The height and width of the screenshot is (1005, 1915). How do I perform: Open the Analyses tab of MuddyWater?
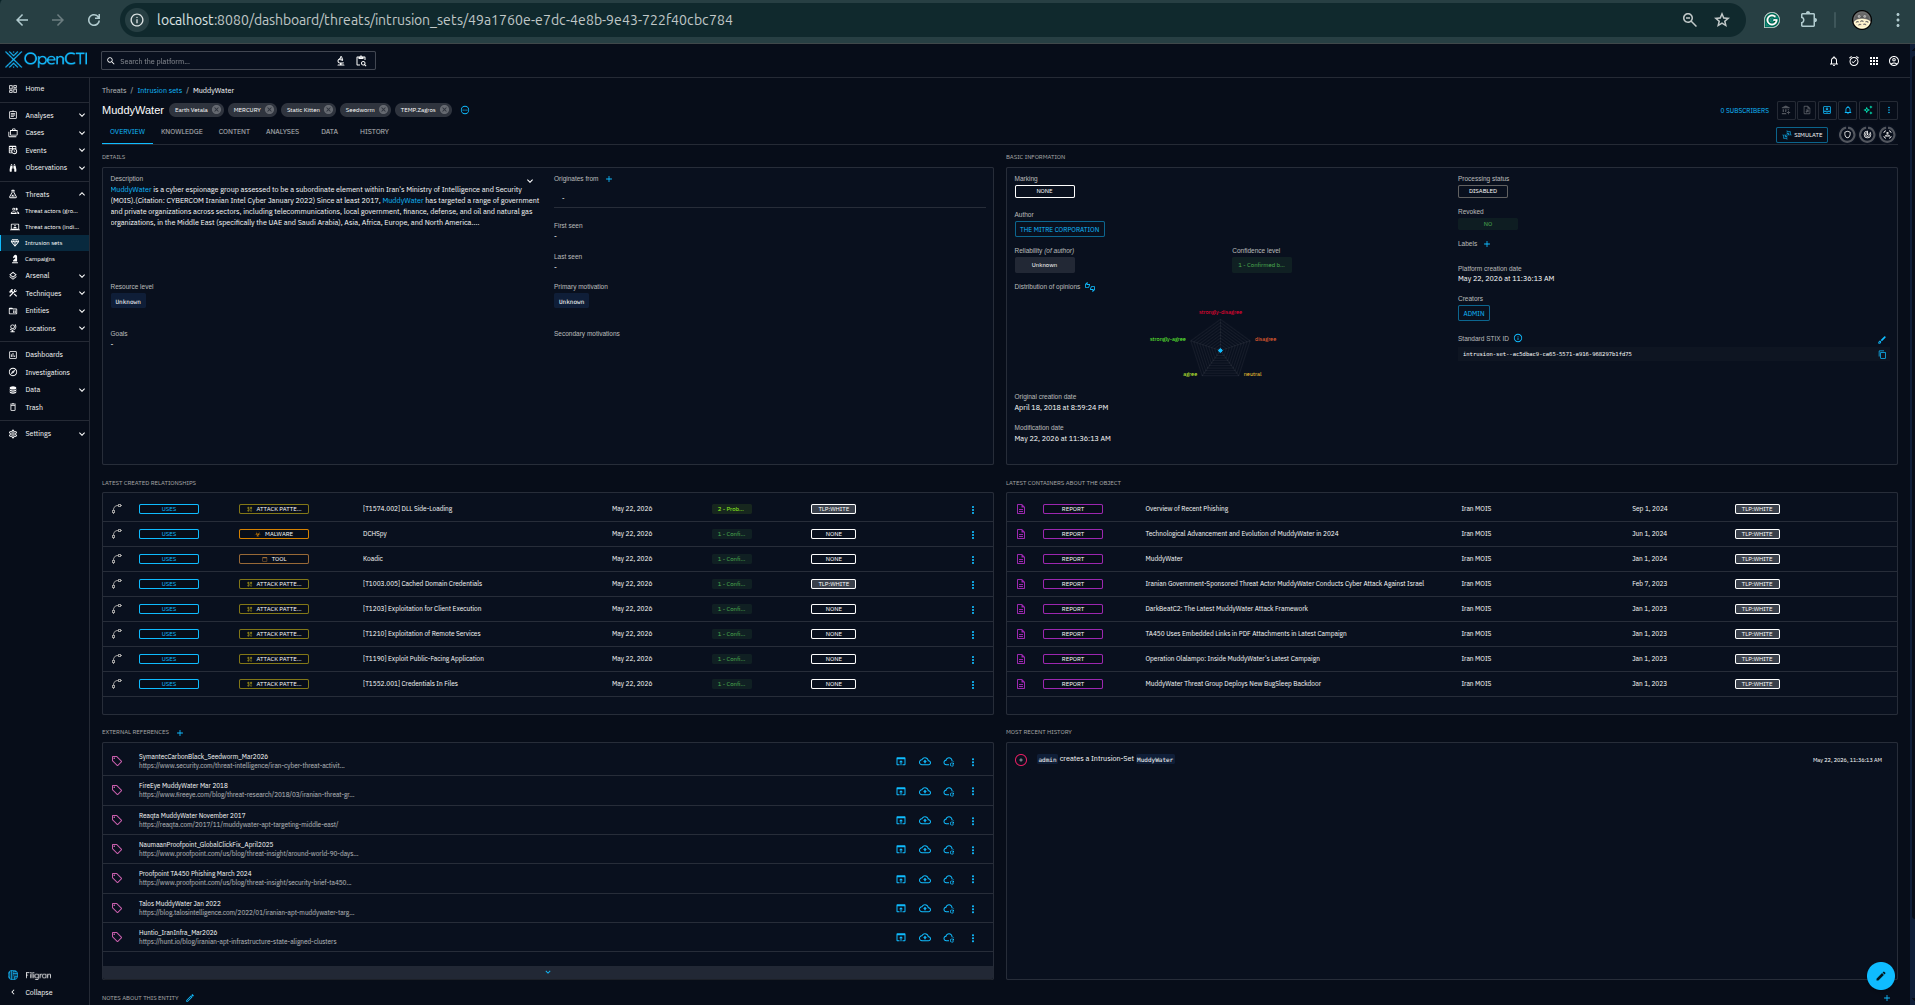282,132
